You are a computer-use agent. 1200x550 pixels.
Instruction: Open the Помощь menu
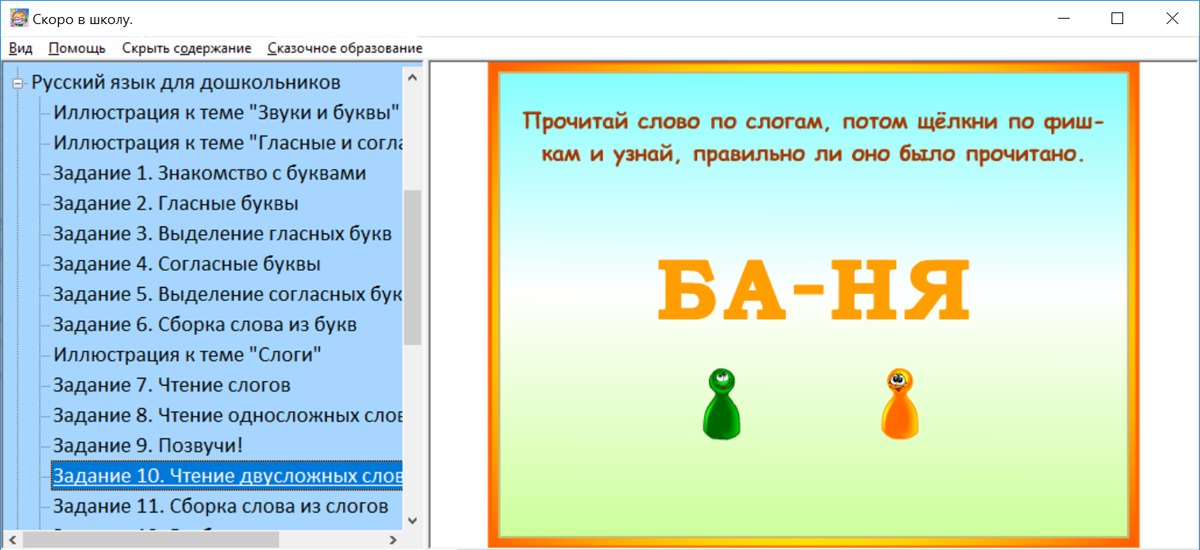click(x=77, y=48)
